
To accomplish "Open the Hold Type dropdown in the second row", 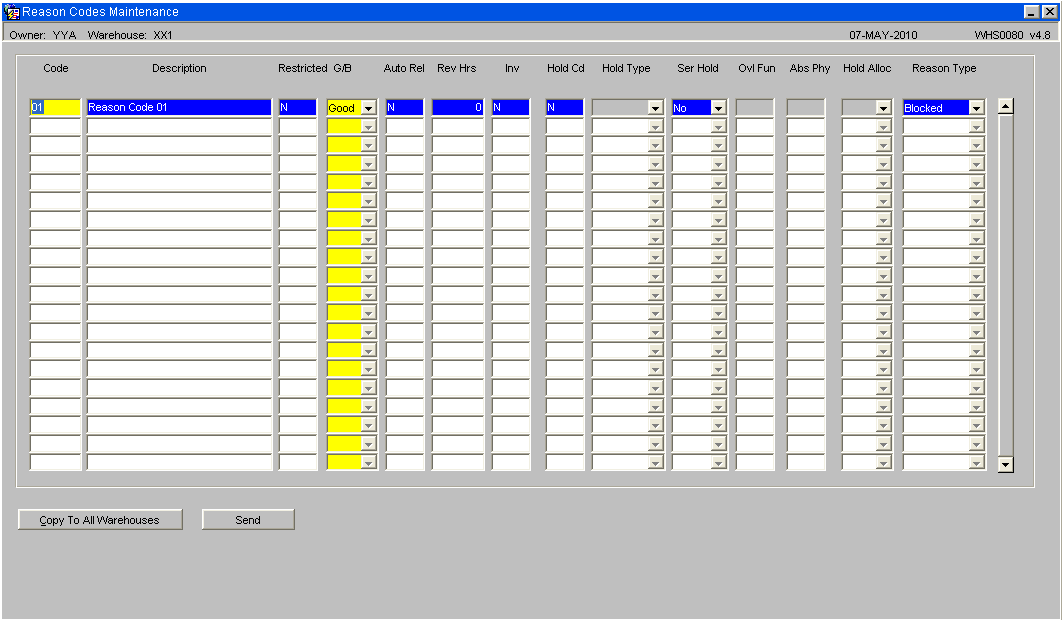I will [655, 127].
